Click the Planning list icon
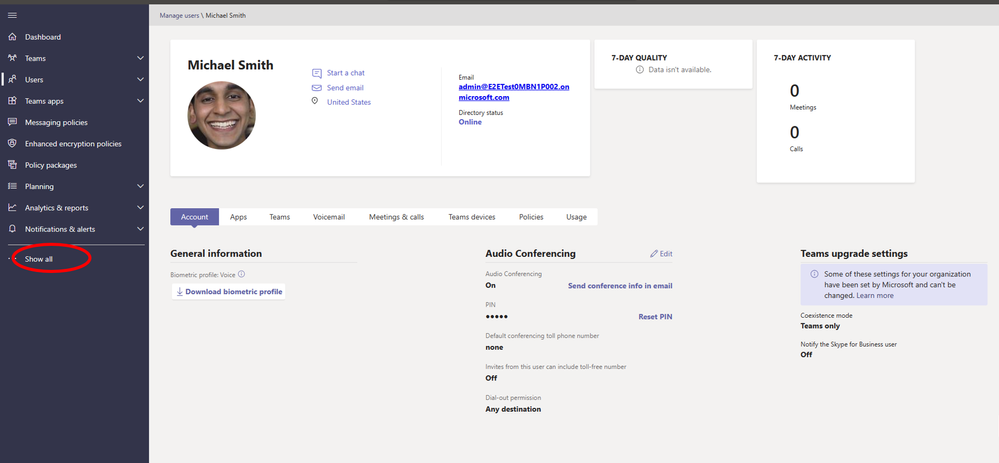This screenshot has height=463, width=999. click(12, 186)
